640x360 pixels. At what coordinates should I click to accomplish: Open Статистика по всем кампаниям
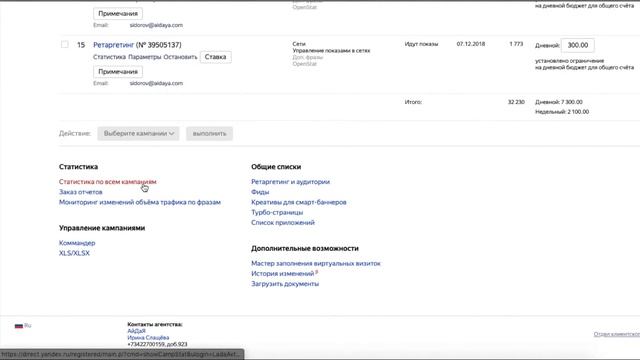(108, 182)
